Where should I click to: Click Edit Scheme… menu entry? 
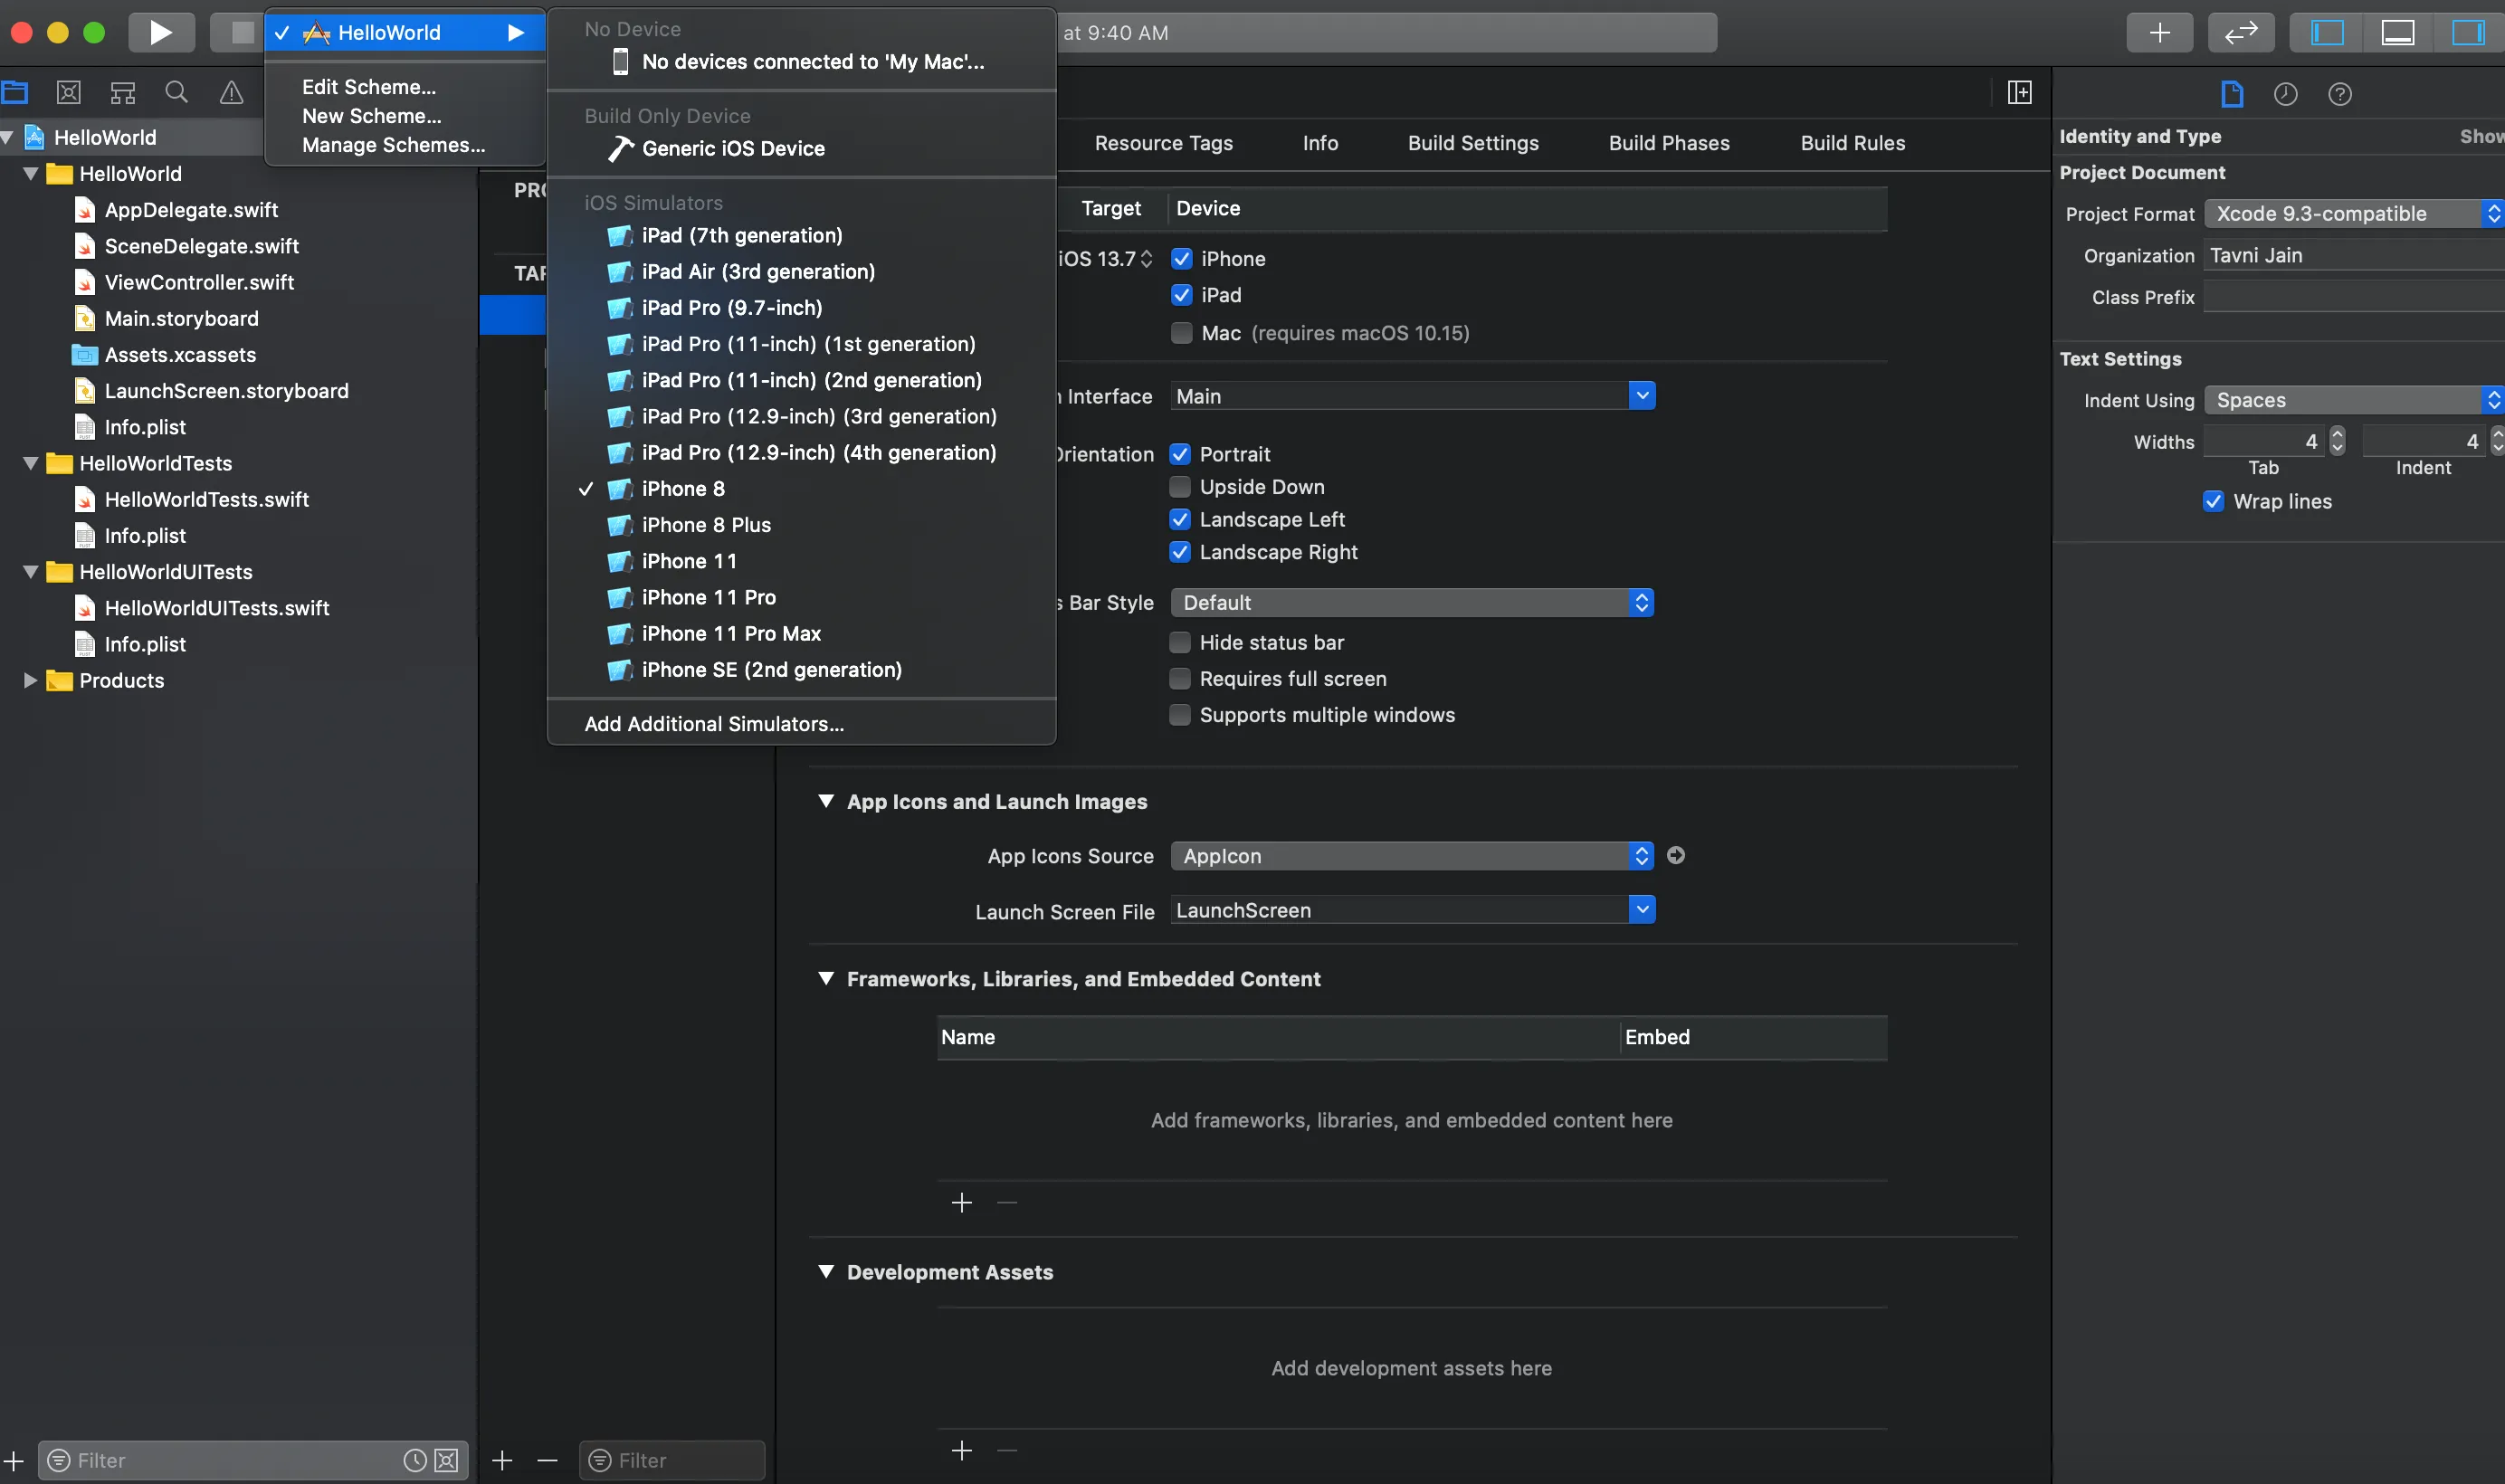click(369, 87)
